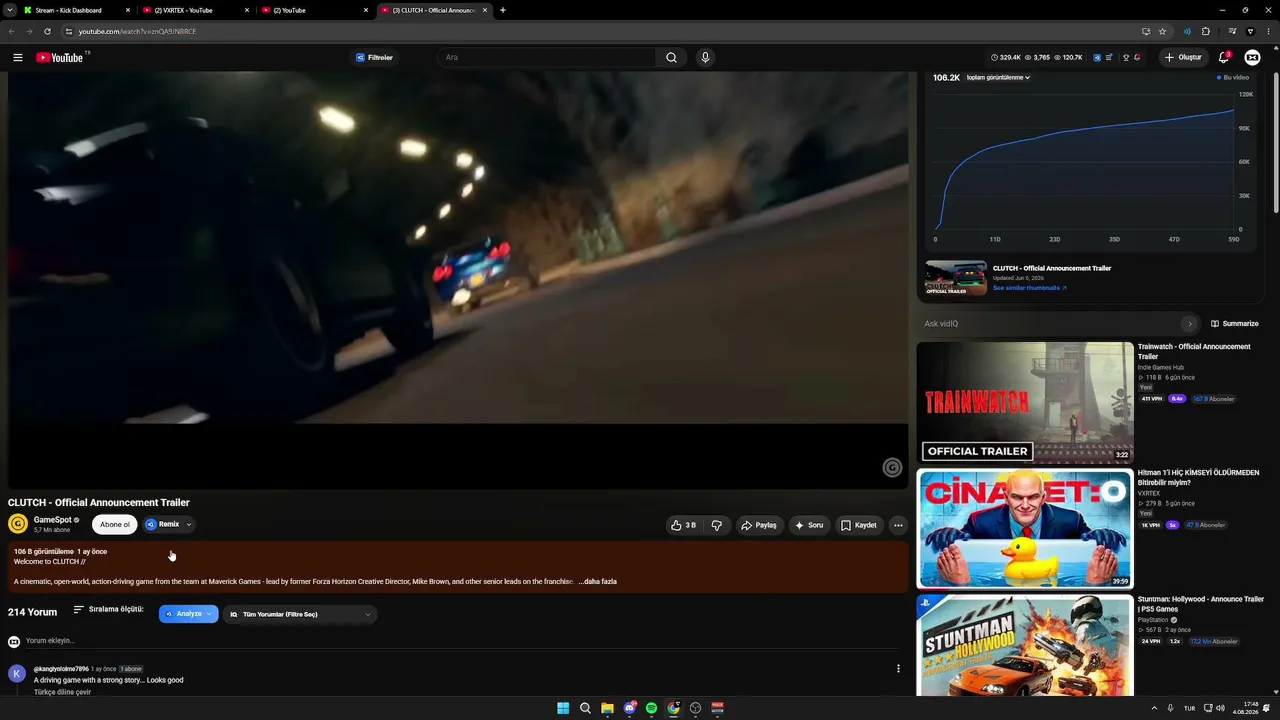This screenshot has width=1280, height=720.
Task: Open comment options for kanglynloime7896's comment
Action: coord(898,669)
